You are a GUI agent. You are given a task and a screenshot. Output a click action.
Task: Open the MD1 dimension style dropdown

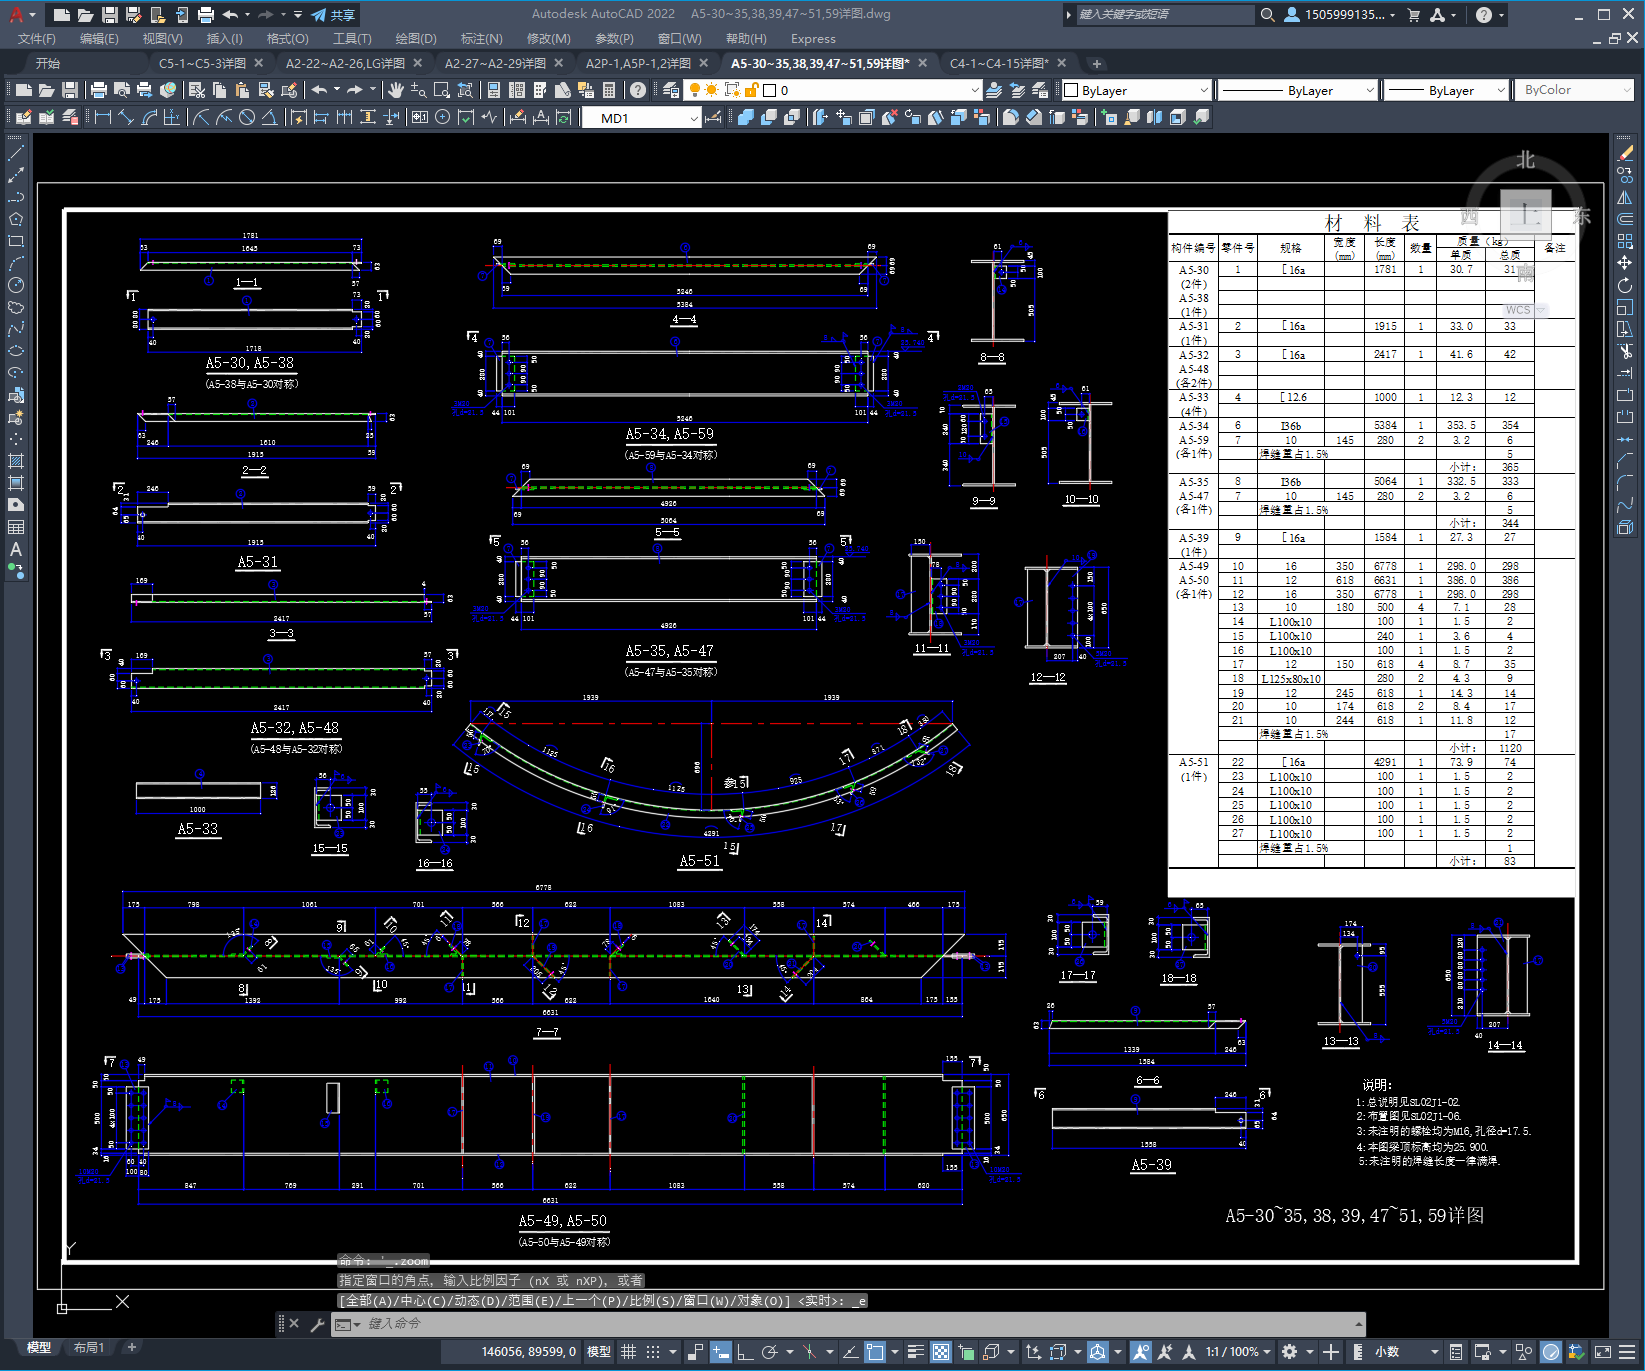[x=694, y=118]
